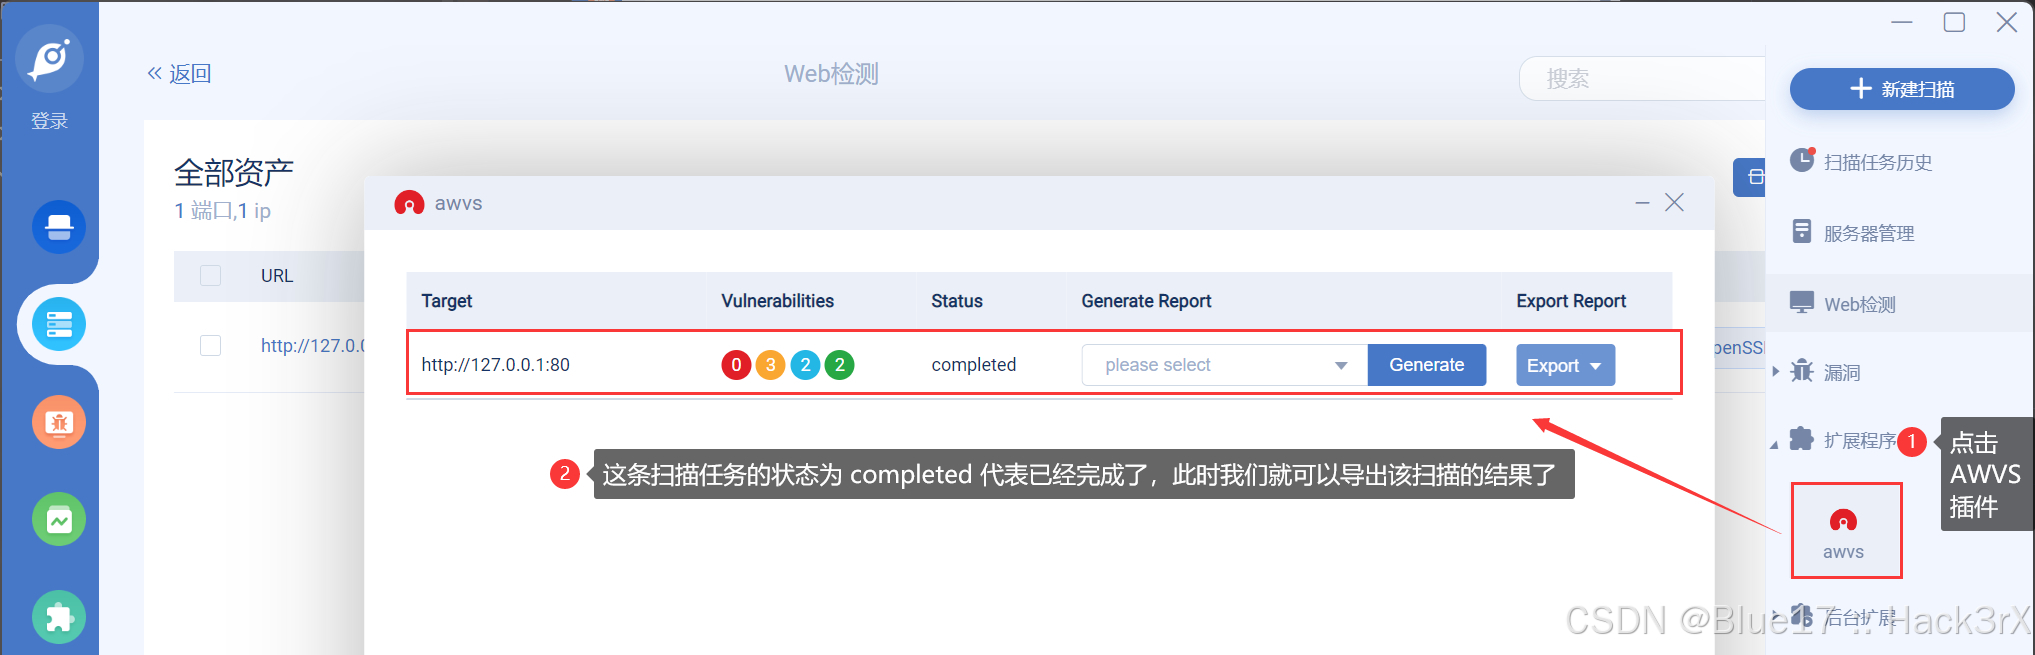Click the blue button beside 全部资产 panel edge
The image size is (2035, 655).
(x=1749, y=177)
